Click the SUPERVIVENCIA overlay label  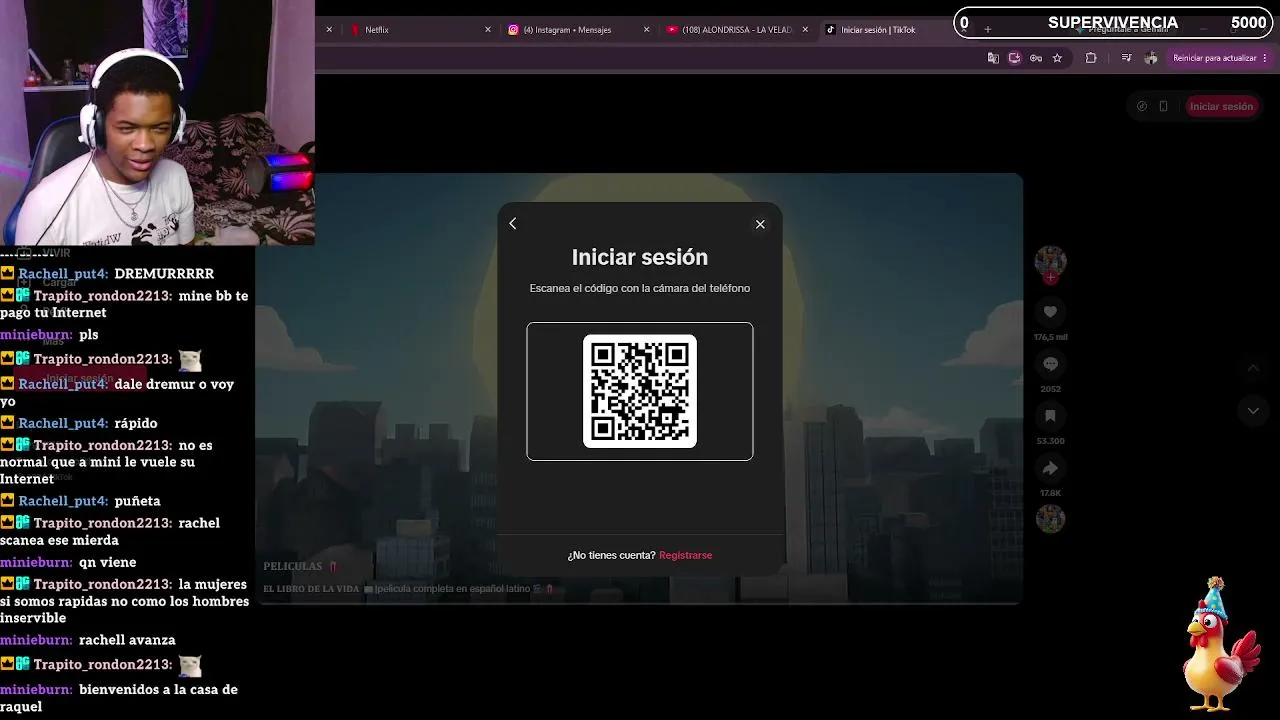click(x=1113, y=23)
